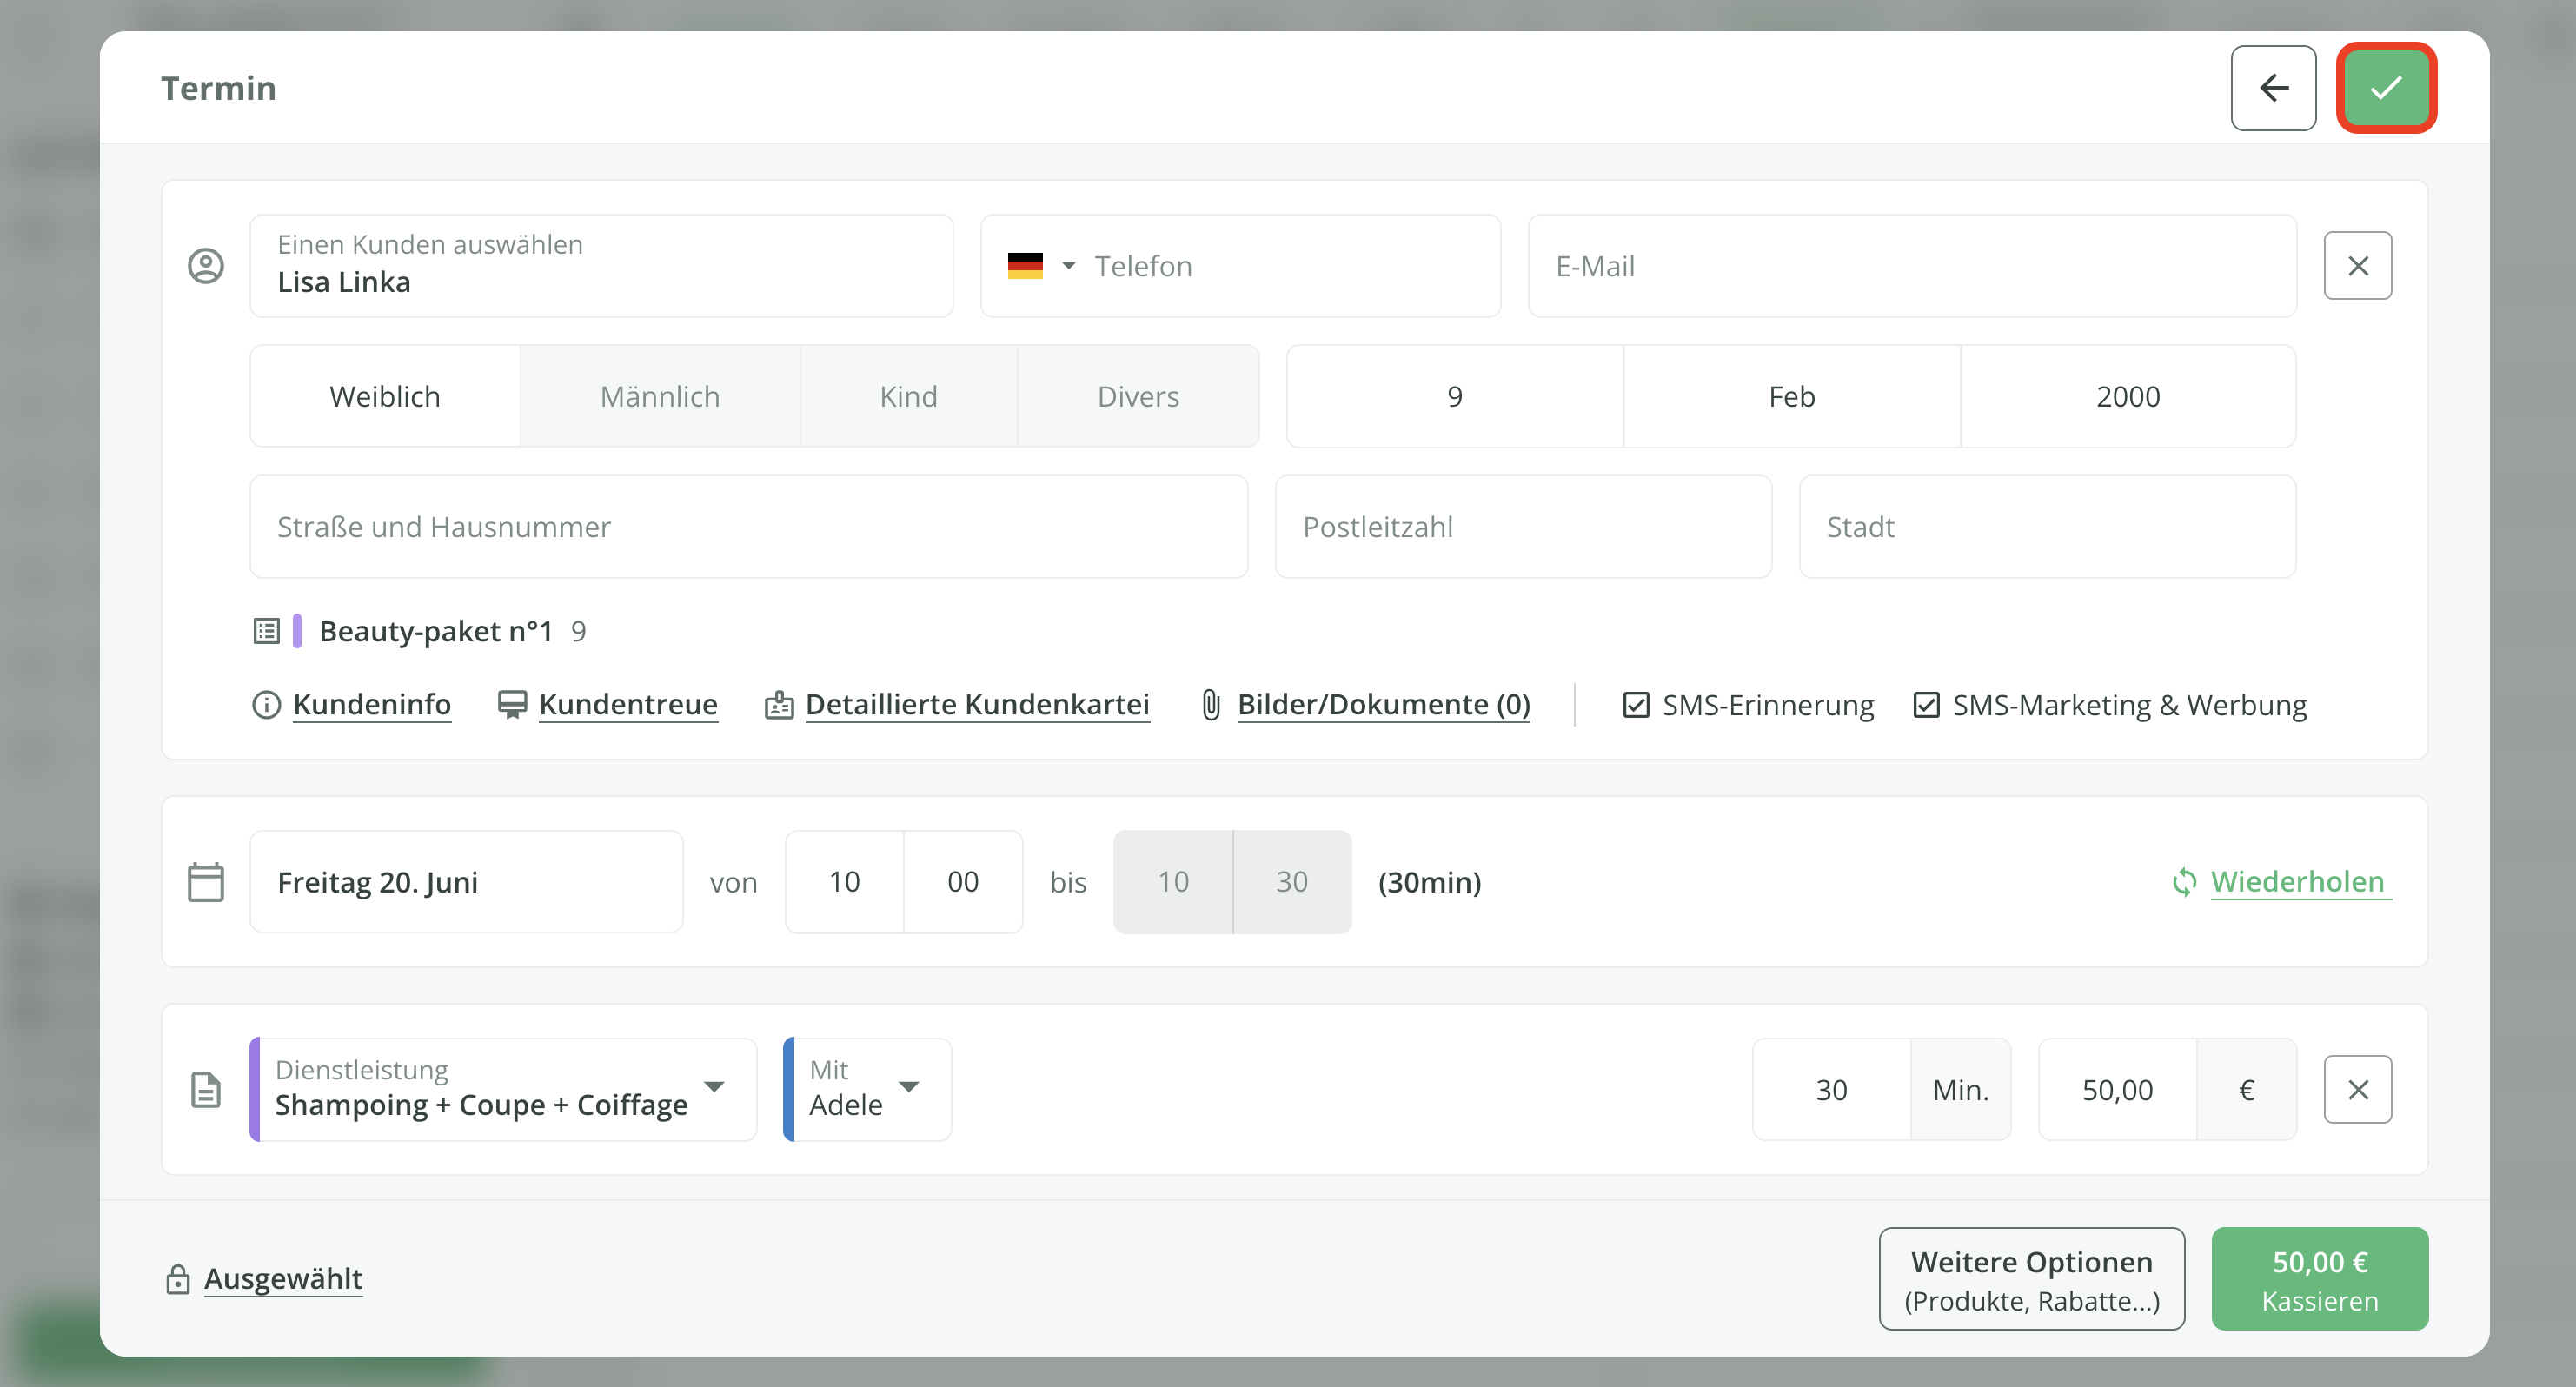Click the purple Beauty-paket color marker
The image size is (2576, 1387).
(297, 631)
